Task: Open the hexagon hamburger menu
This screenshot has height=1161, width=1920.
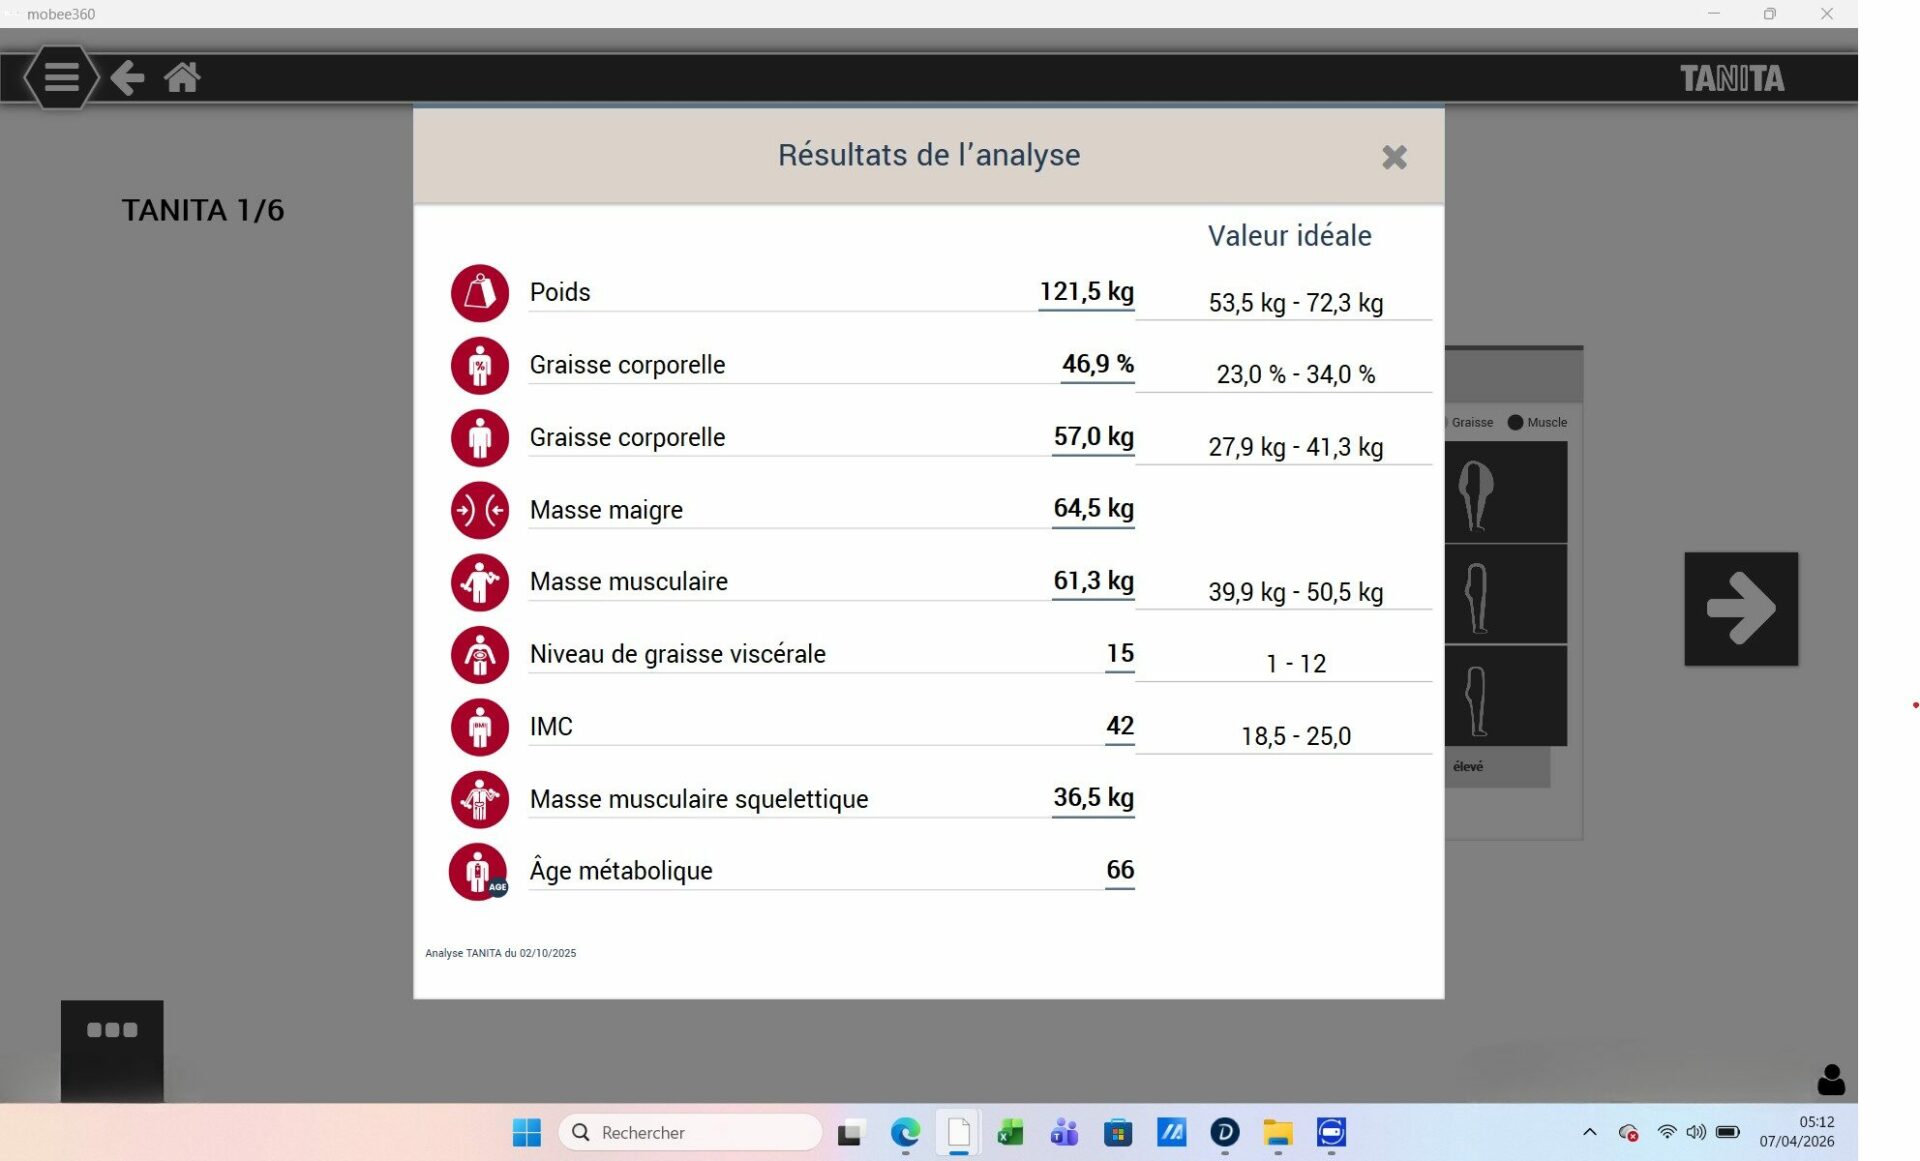Action: click(61, 77)
